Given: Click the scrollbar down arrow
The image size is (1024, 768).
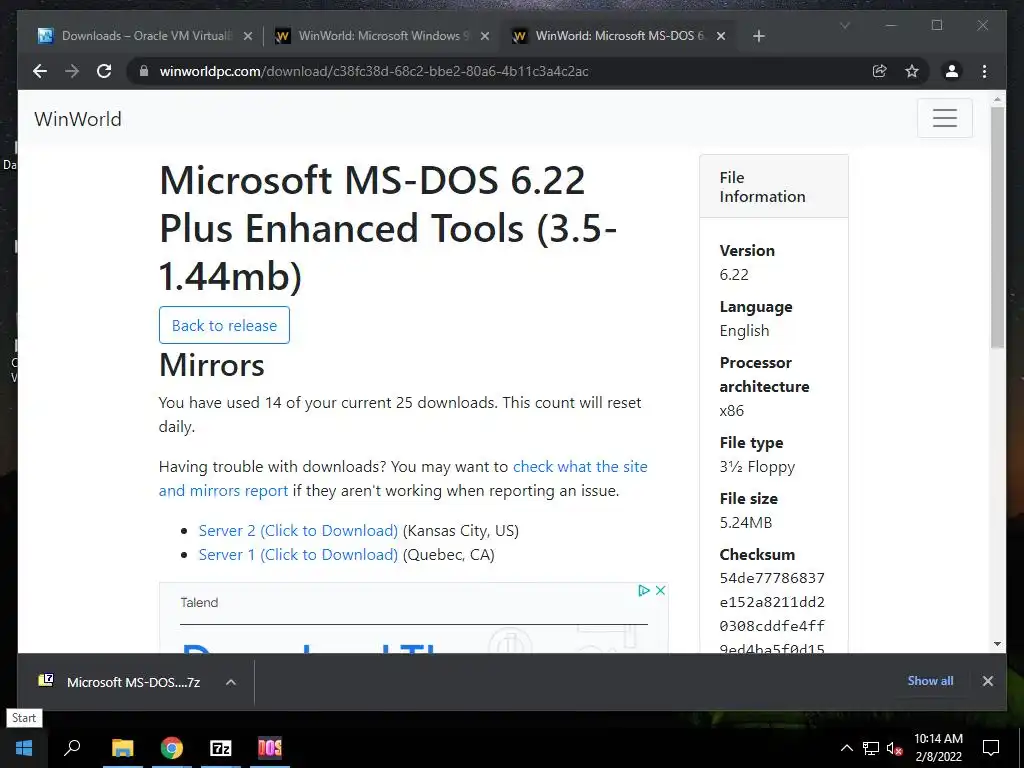Looking at the screenshot, I should point(997,644).
